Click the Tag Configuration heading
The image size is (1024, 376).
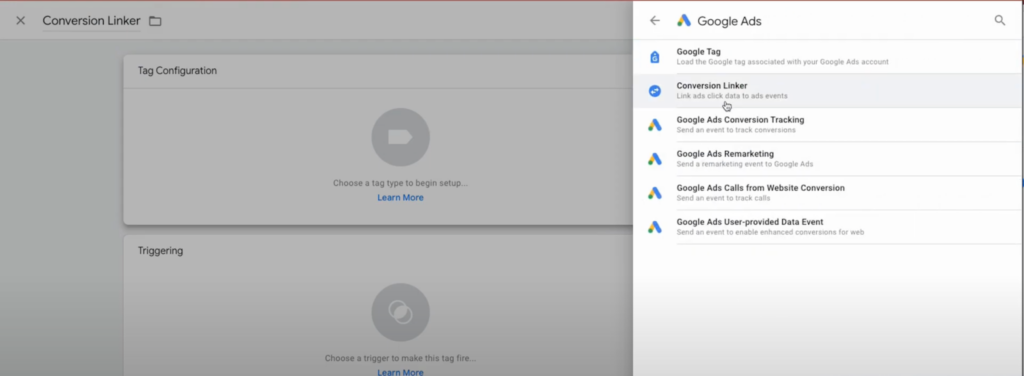[177, 70]
